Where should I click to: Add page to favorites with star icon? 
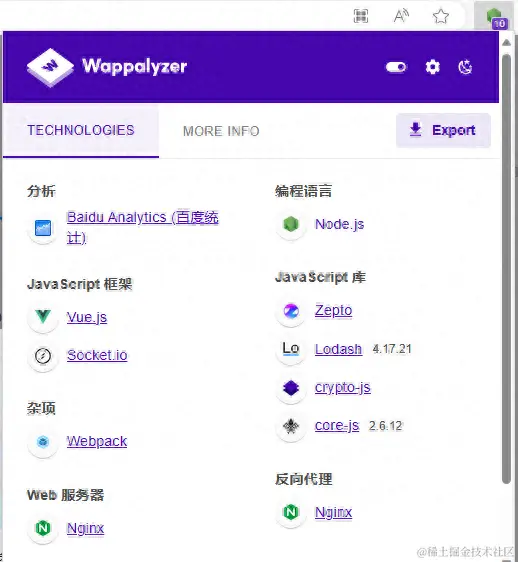[441, 16]
